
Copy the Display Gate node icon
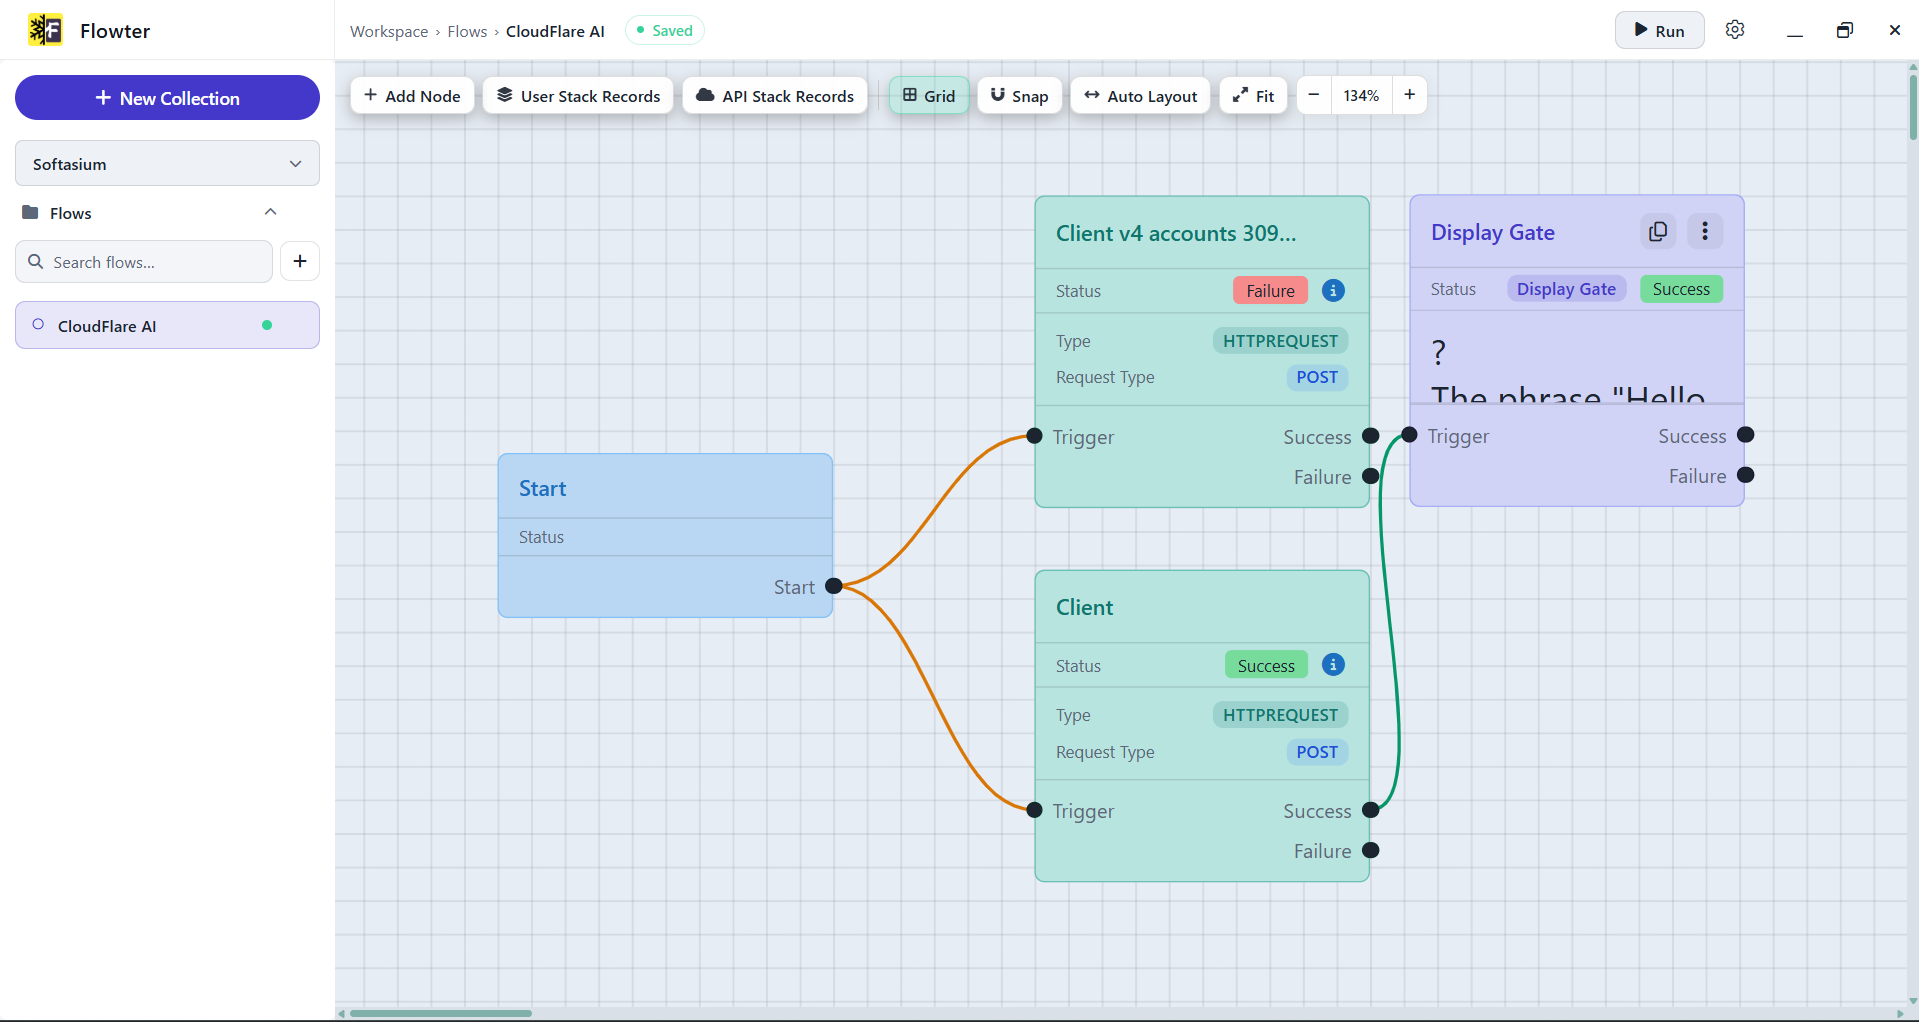[1658, 231]
